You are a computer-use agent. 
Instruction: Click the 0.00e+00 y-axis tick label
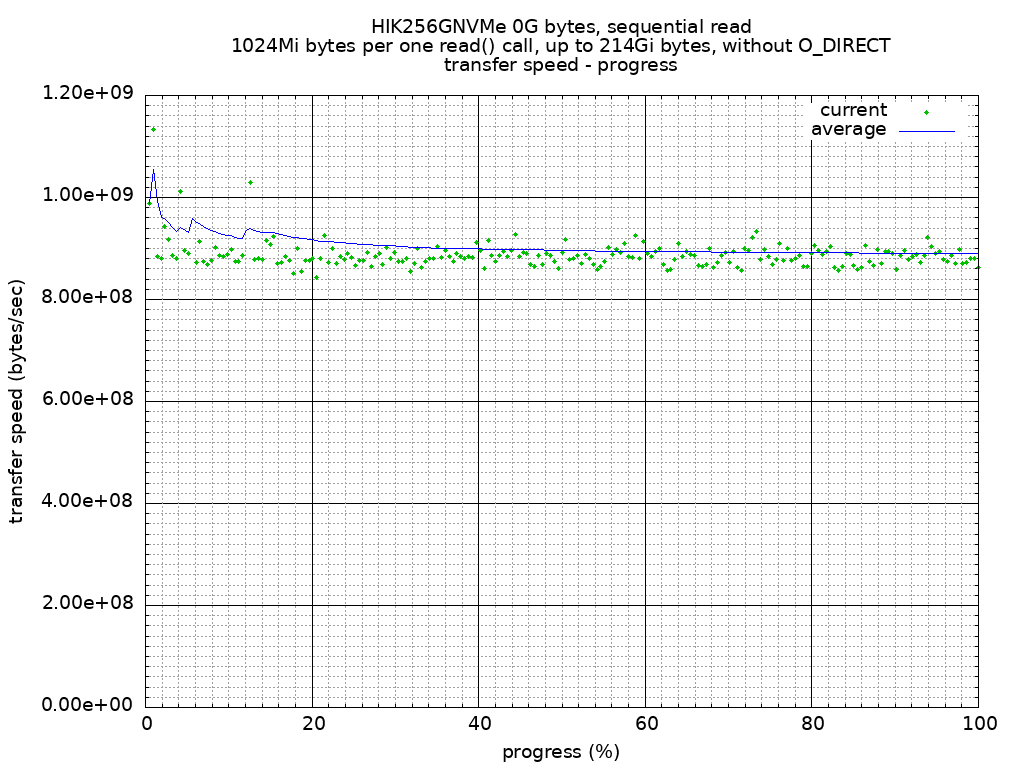tap(88, 704)
